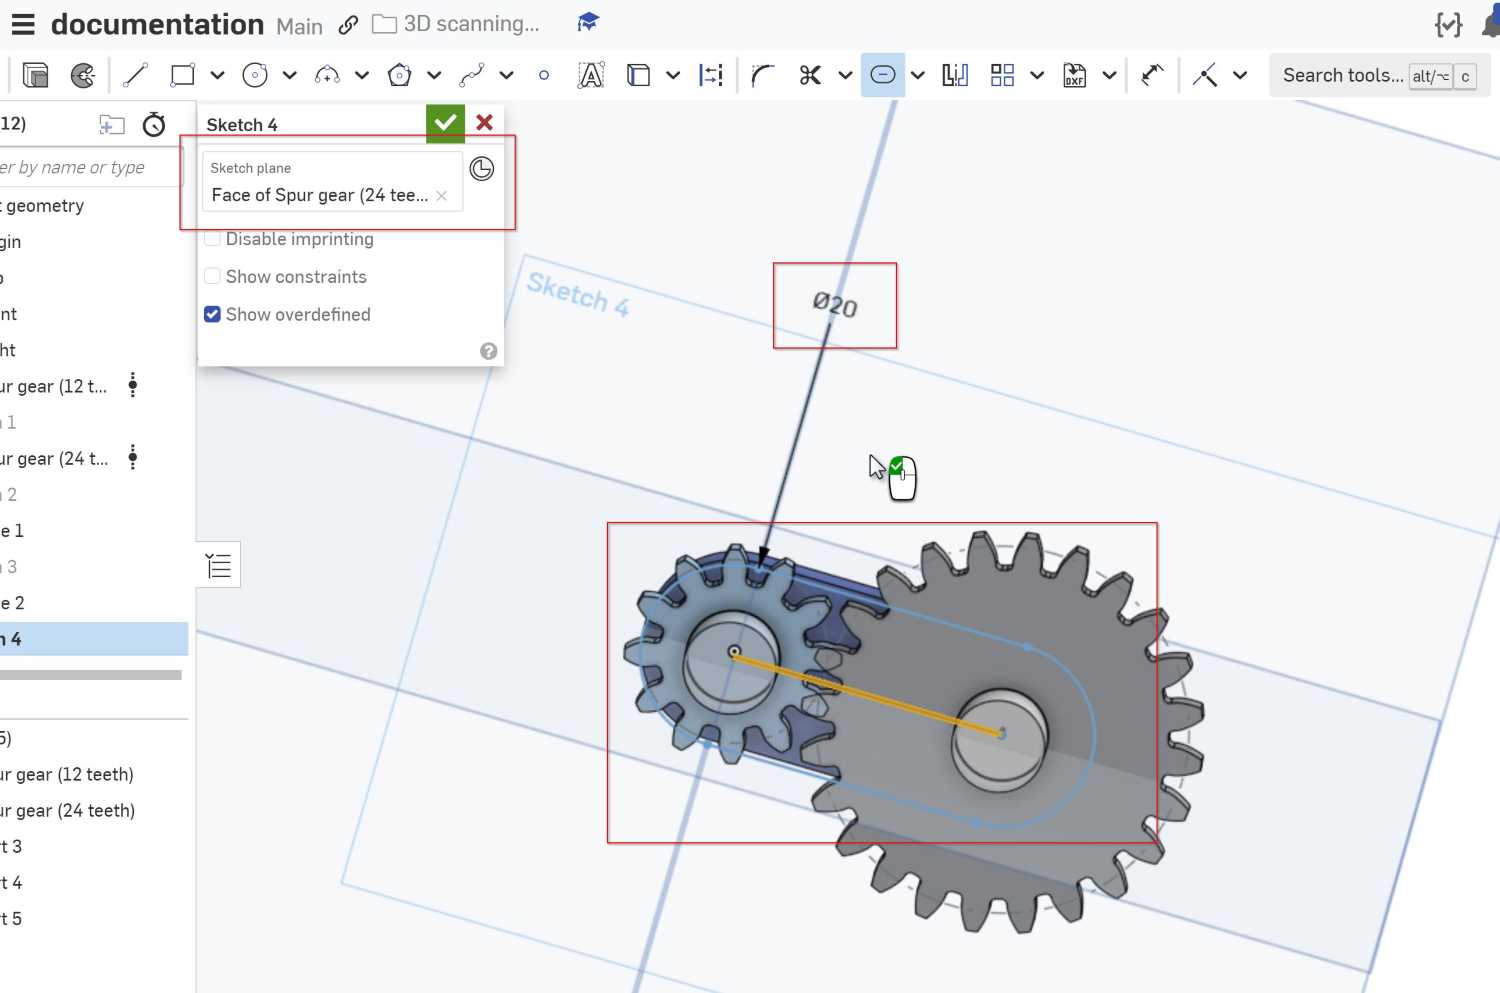1500x993 pixels.
Task: Select the Inscribed polygon tool
Action: (x=399, y=75)
